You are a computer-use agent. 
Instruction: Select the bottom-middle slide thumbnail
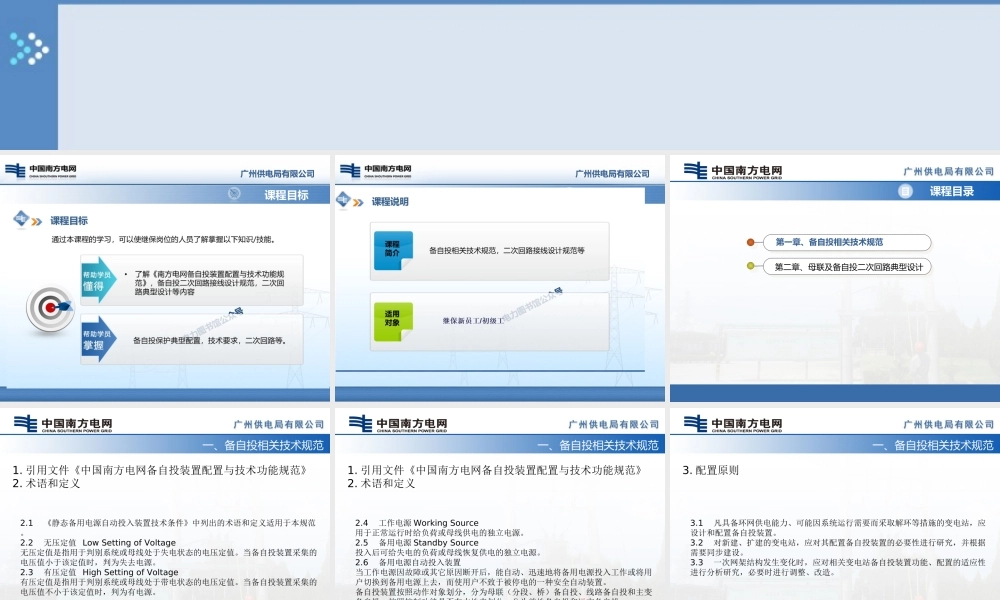[x=500, y=500]
